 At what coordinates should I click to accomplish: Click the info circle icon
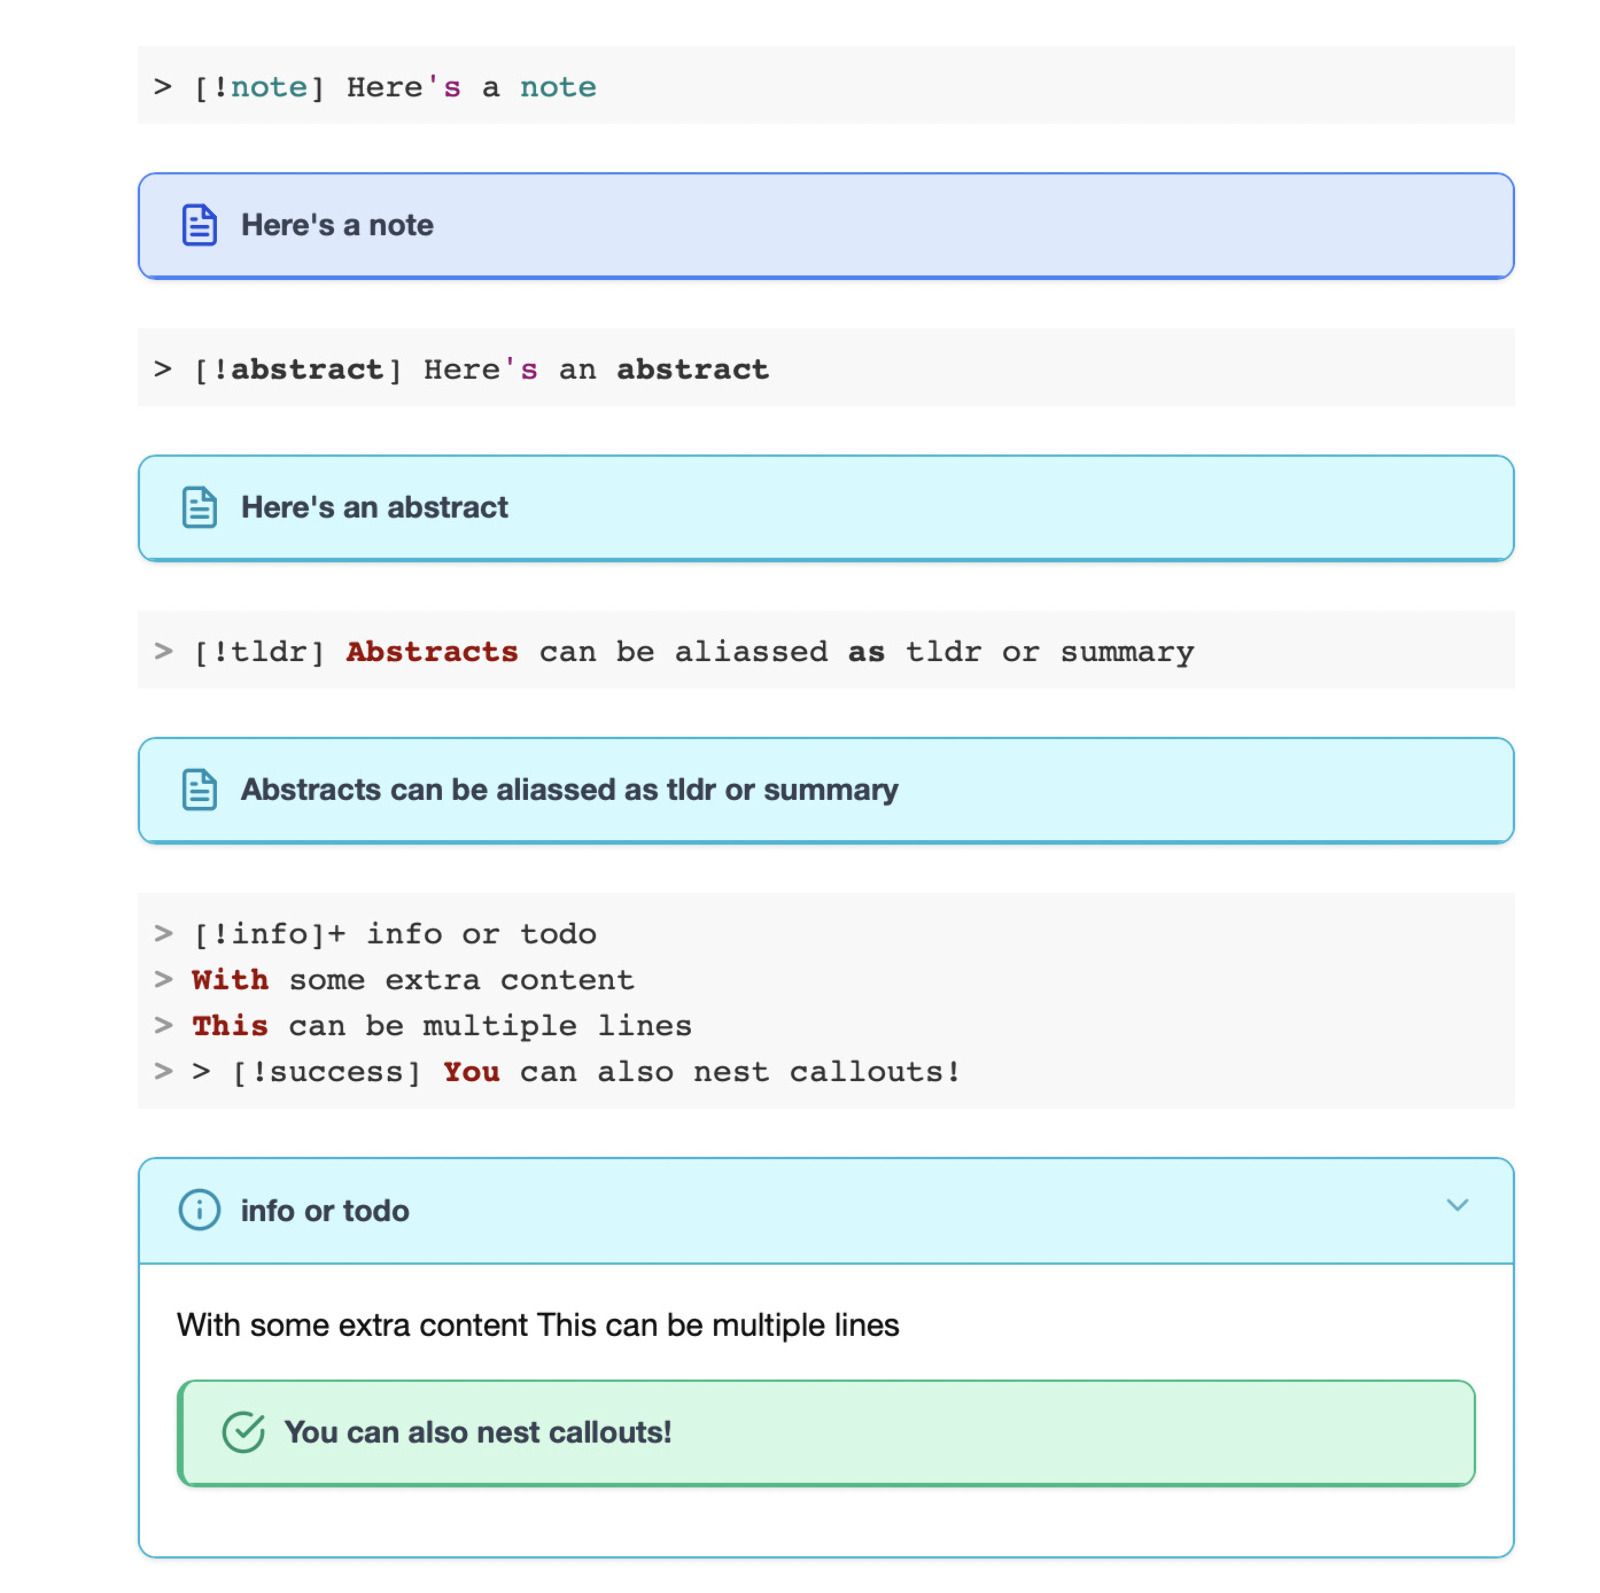199,1210
